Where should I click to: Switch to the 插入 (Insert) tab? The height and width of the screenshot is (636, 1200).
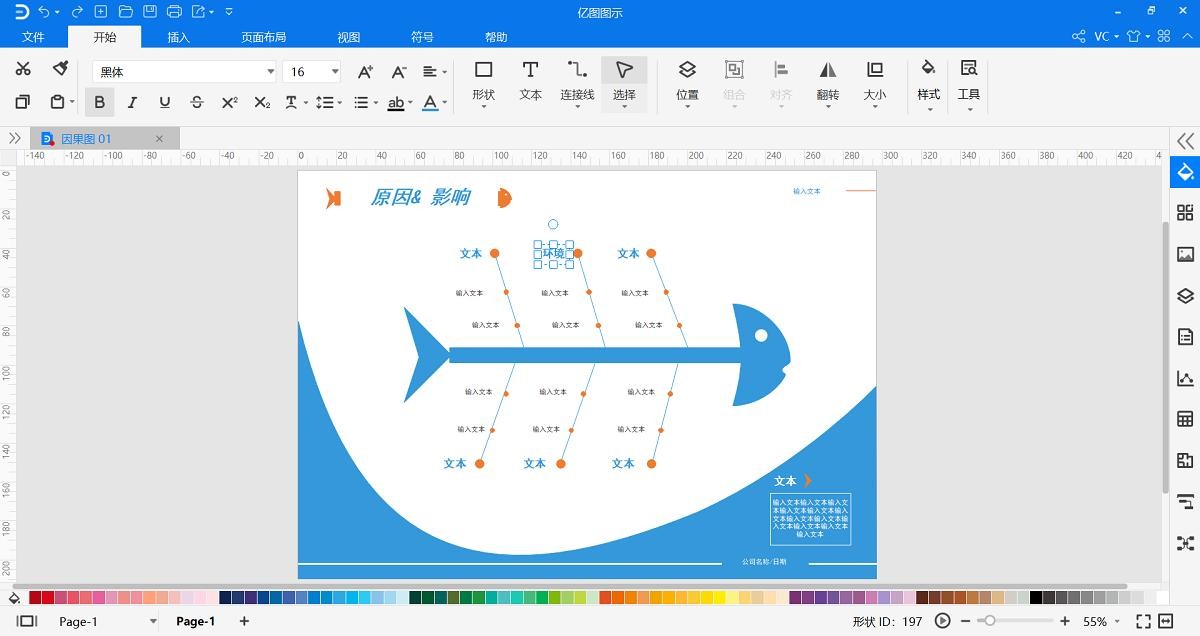178,37
